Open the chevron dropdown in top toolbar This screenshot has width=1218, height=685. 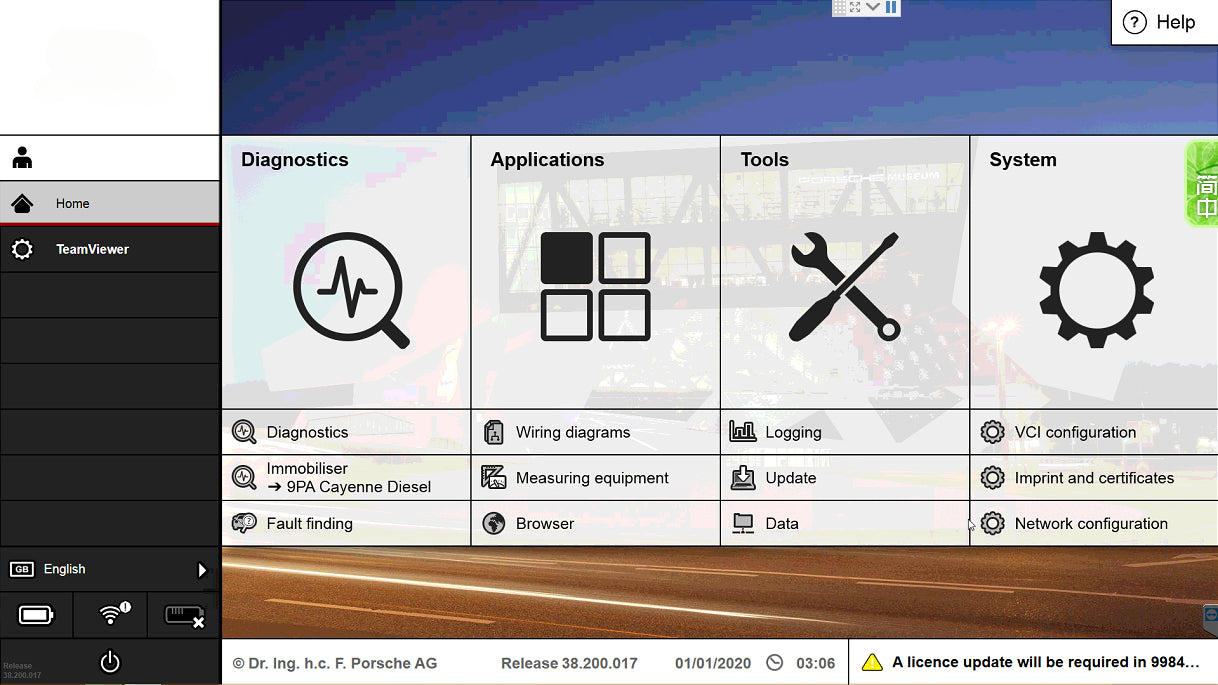point(872,7)
